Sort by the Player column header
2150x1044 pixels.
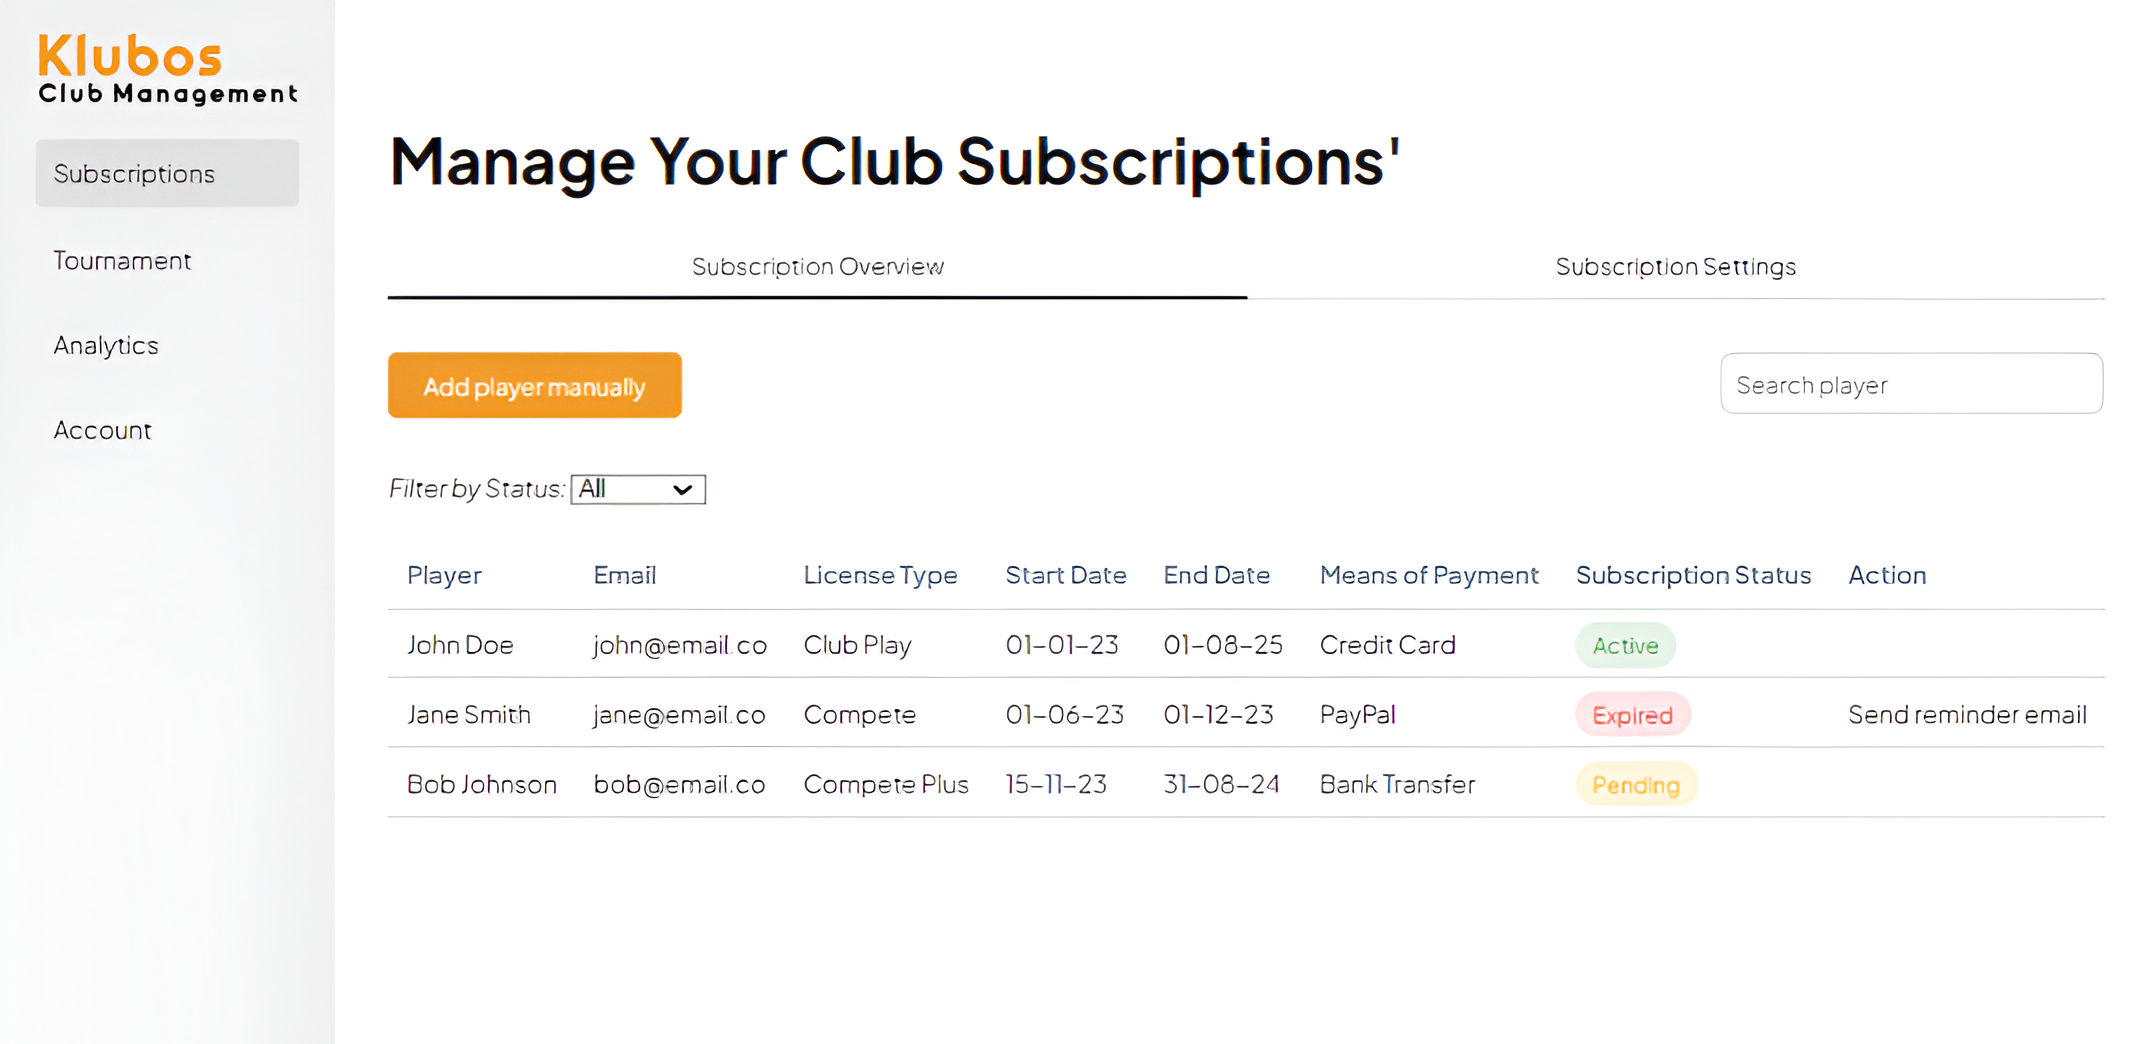click(444, 575)
